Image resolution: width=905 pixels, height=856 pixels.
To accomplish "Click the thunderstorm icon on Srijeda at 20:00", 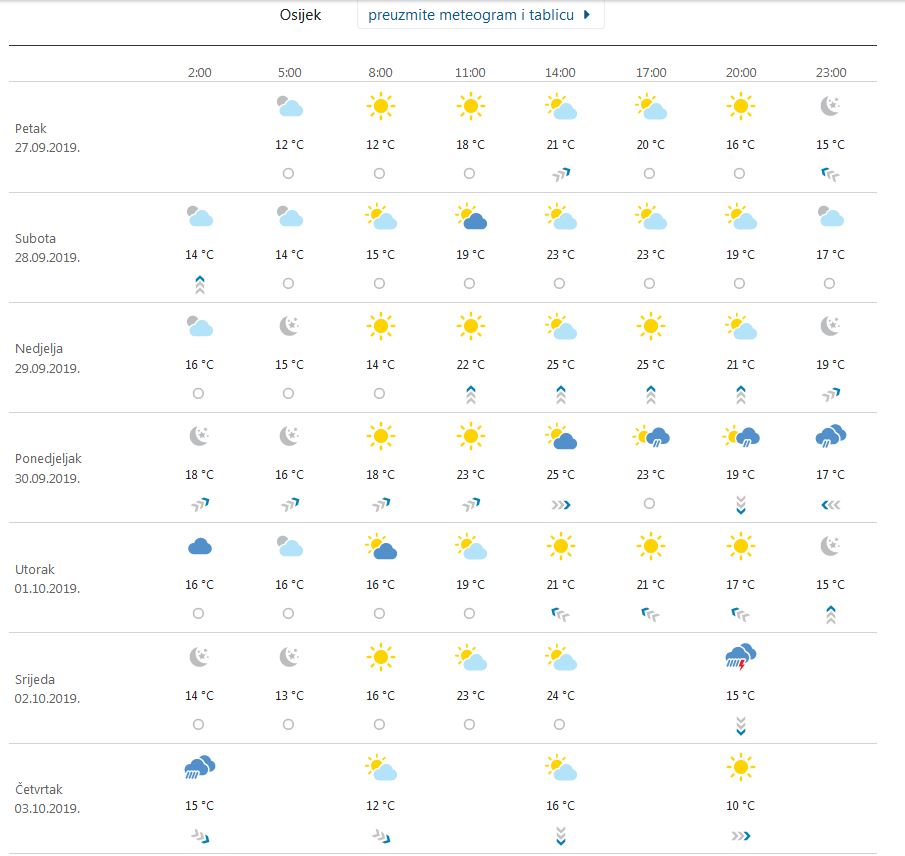I will click(741, 657).
